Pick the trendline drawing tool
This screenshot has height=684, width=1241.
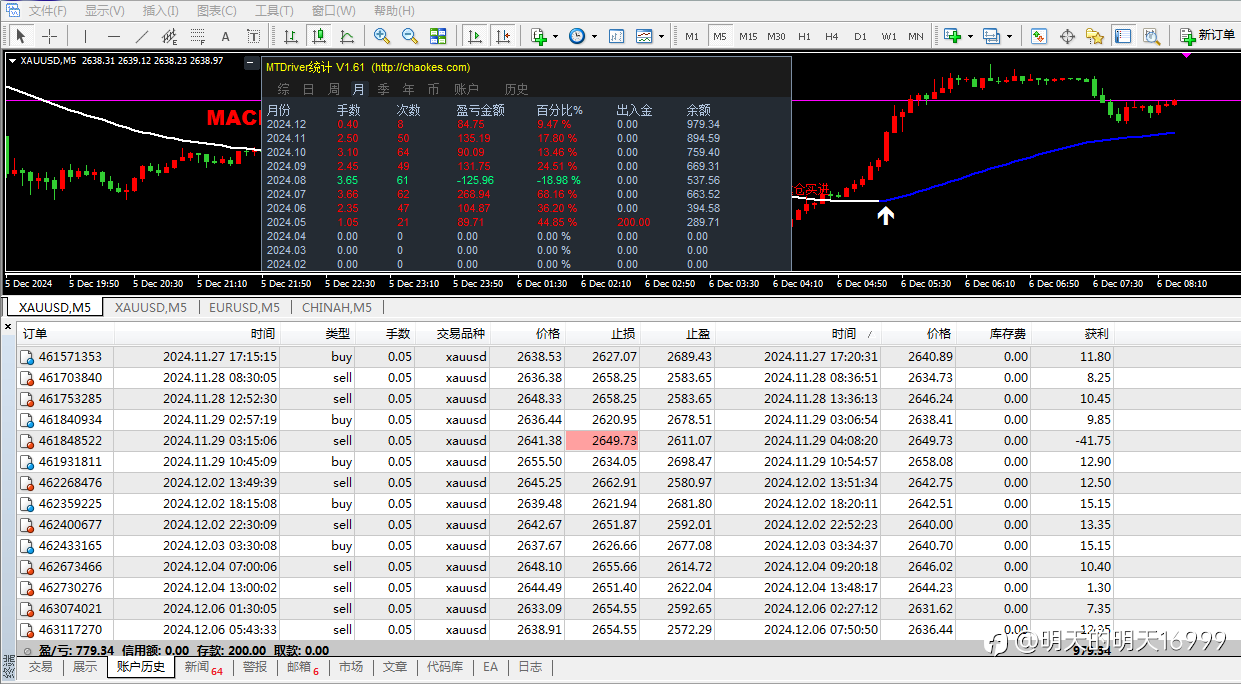[x=141, y=36]
